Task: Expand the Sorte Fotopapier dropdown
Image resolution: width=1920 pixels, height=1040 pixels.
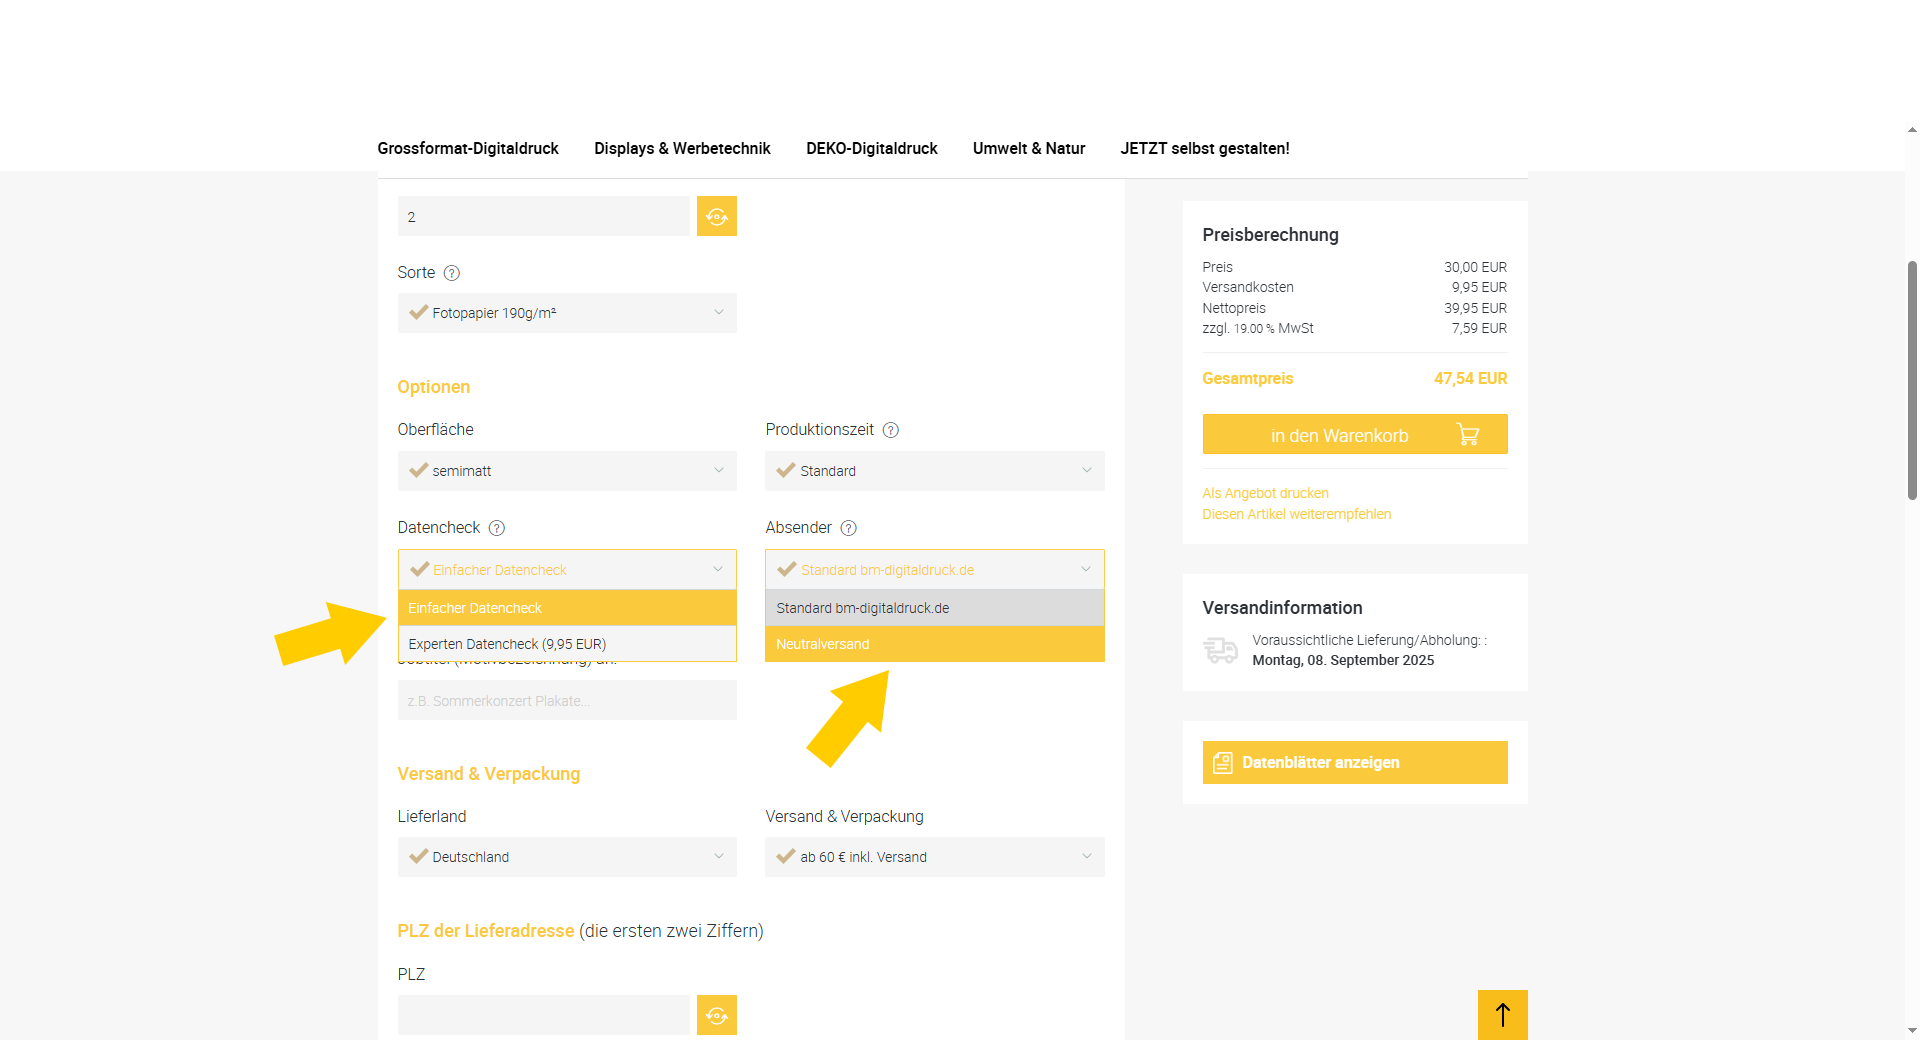Action: (566, 313)
